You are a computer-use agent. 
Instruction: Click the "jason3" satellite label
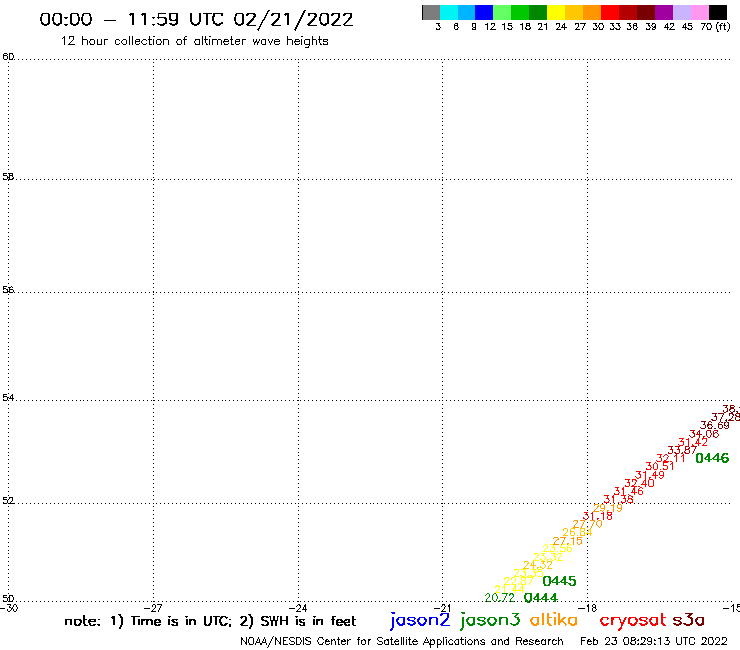(x=490, y=620)
